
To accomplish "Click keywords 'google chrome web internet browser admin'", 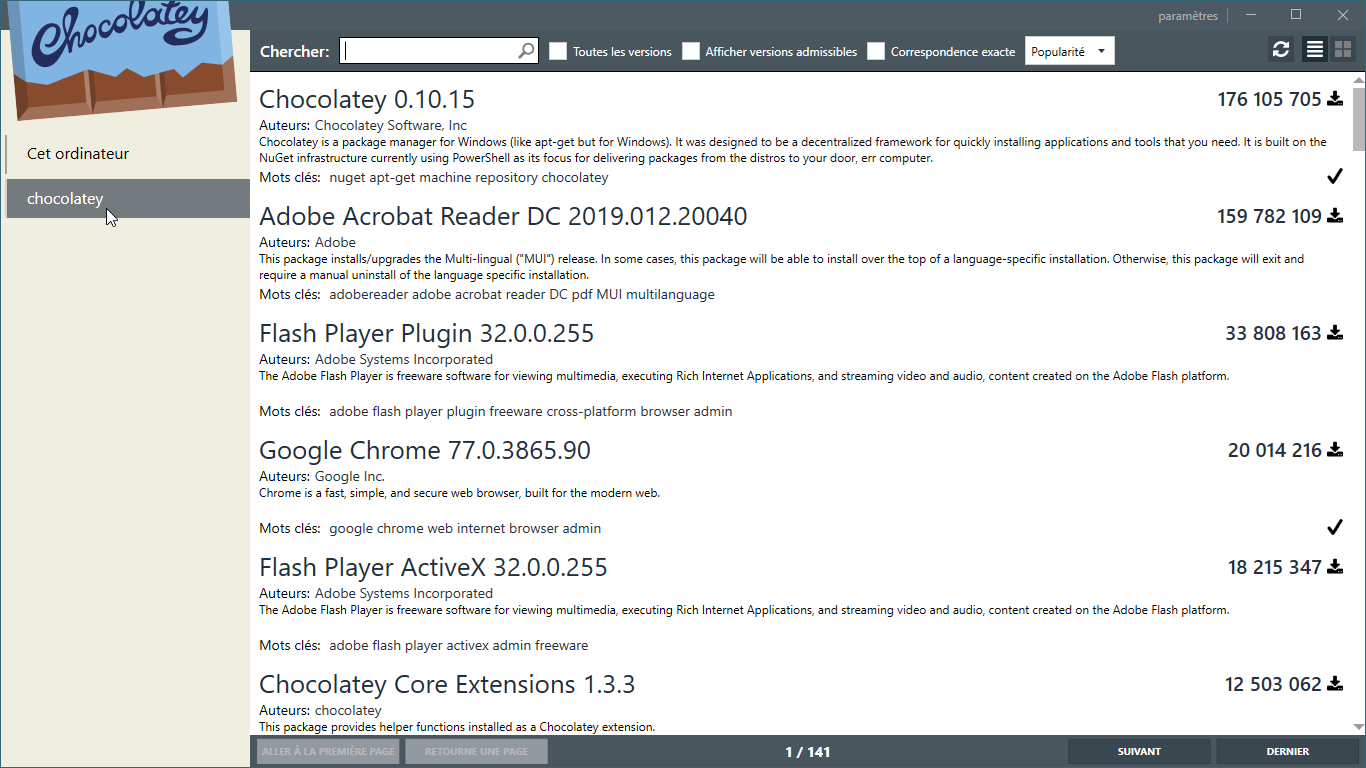I will point(465,528).
